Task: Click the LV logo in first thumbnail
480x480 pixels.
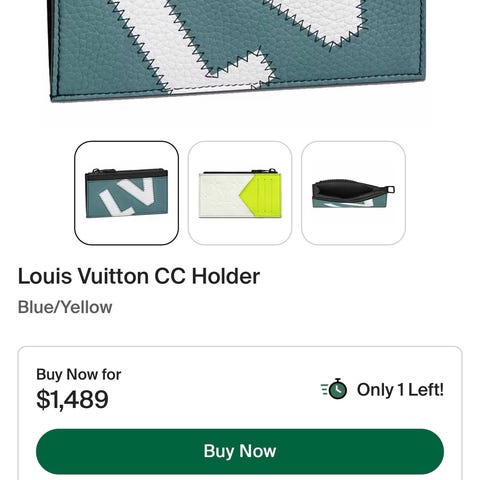Action: (x=126, y=197)
